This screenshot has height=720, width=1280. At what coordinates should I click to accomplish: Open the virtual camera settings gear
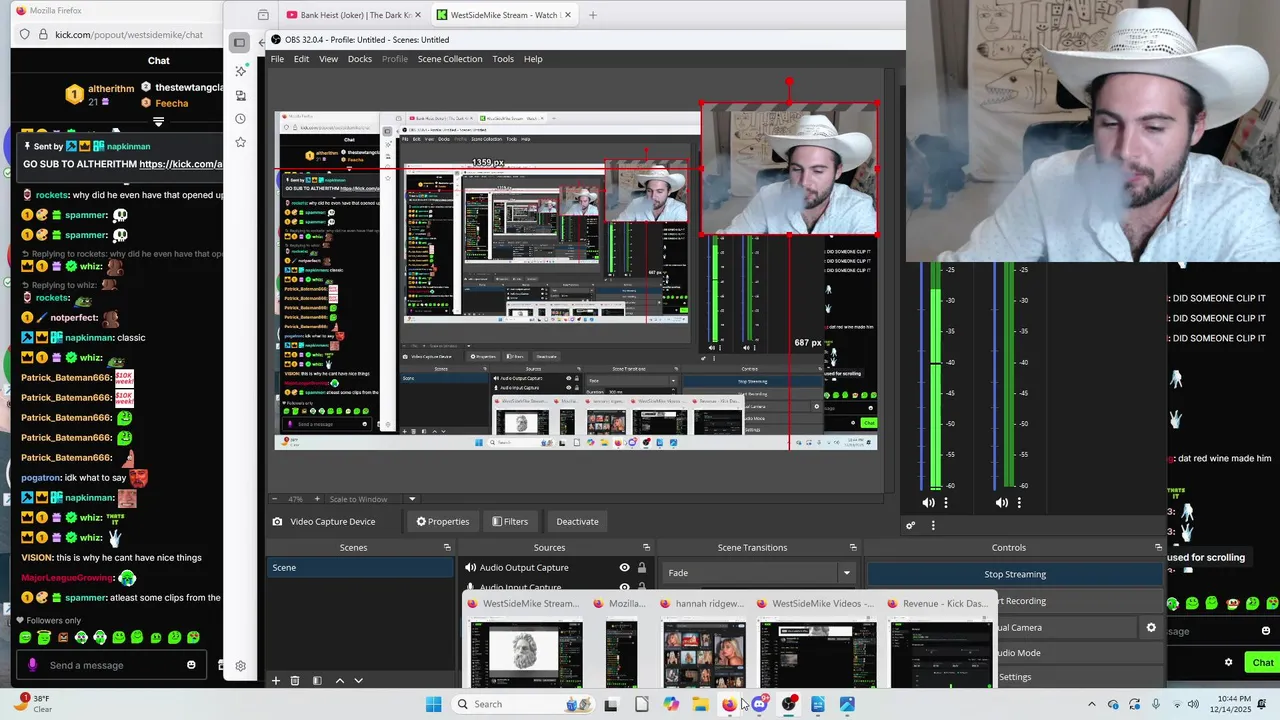point(1151,627)
